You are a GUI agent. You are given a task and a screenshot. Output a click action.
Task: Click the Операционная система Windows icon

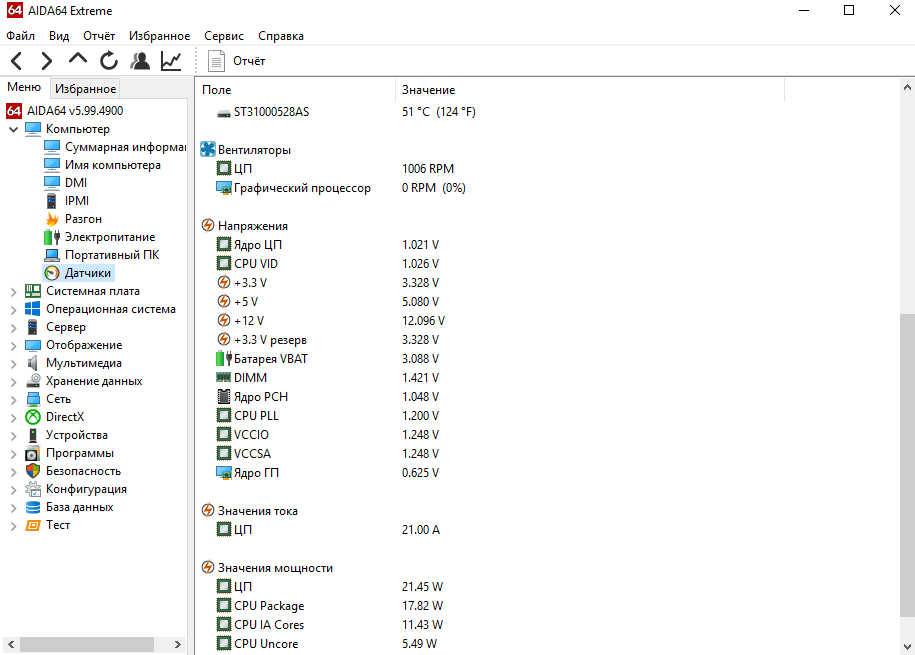coord(33,309)
